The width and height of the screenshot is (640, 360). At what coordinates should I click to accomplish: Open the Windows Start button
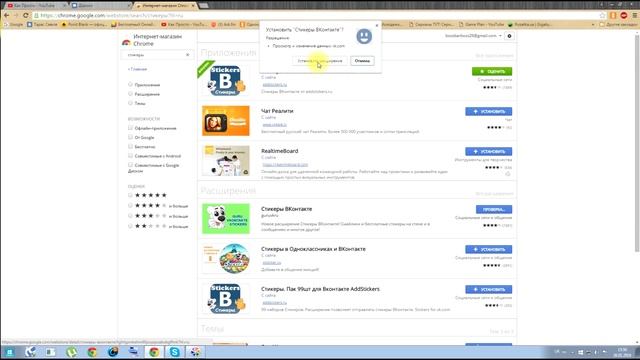click(x=9, y=352)
